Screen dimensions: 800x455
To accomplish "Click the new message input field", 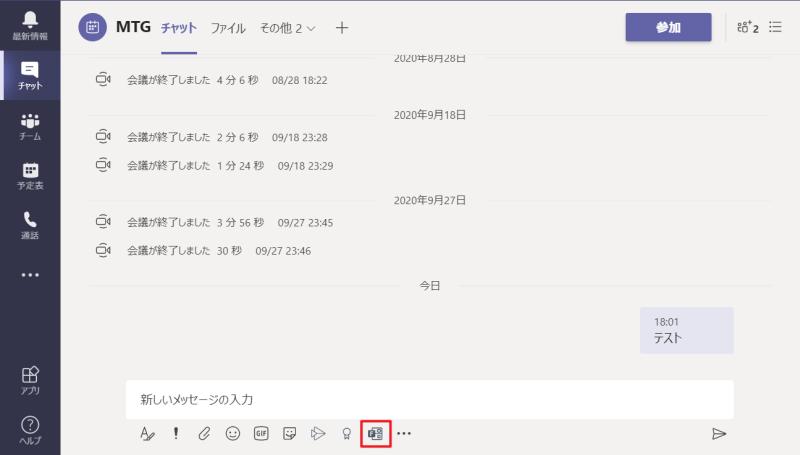I will [x=430, y=399].
